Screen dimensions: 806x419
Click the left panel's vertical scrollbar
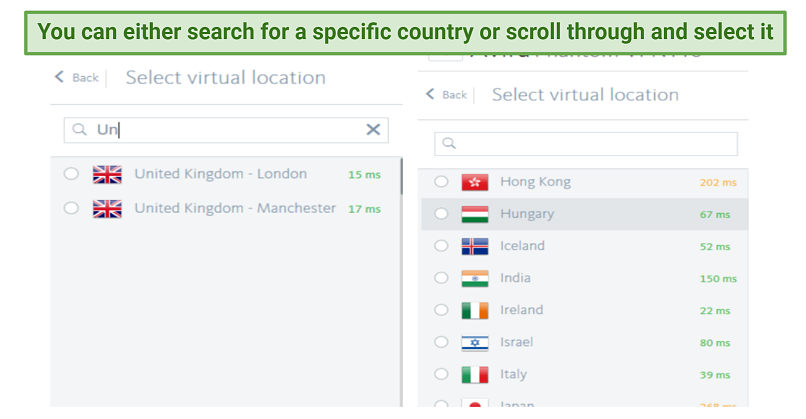401,177
